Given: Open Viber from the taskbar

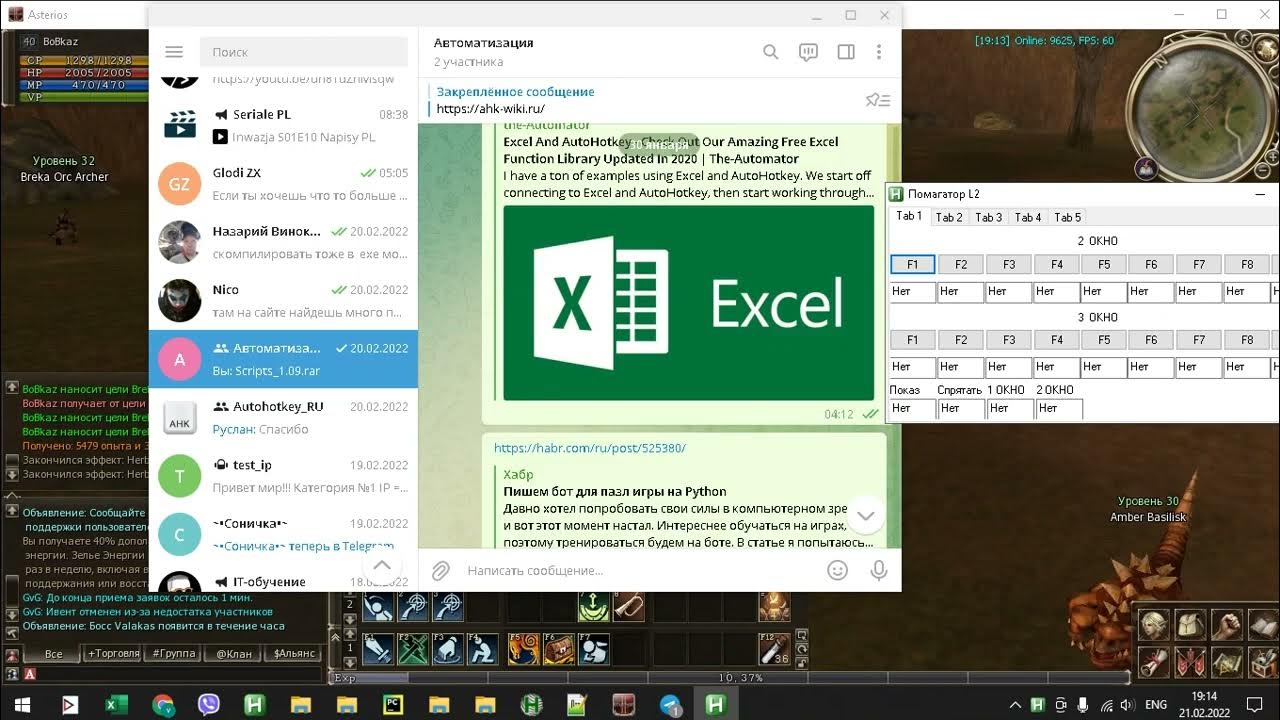Looking at the screenshot, I should pos(209,704).
